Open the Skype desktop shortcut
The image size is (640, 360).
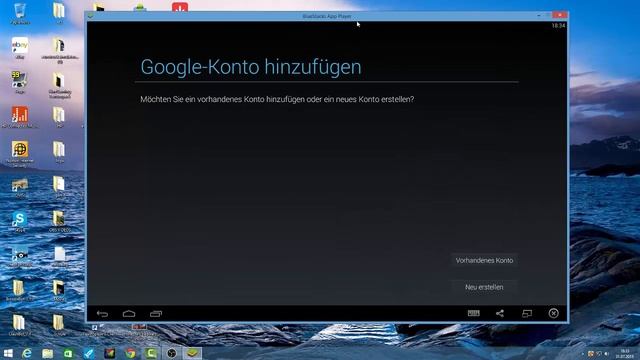(x=20, y=221)
